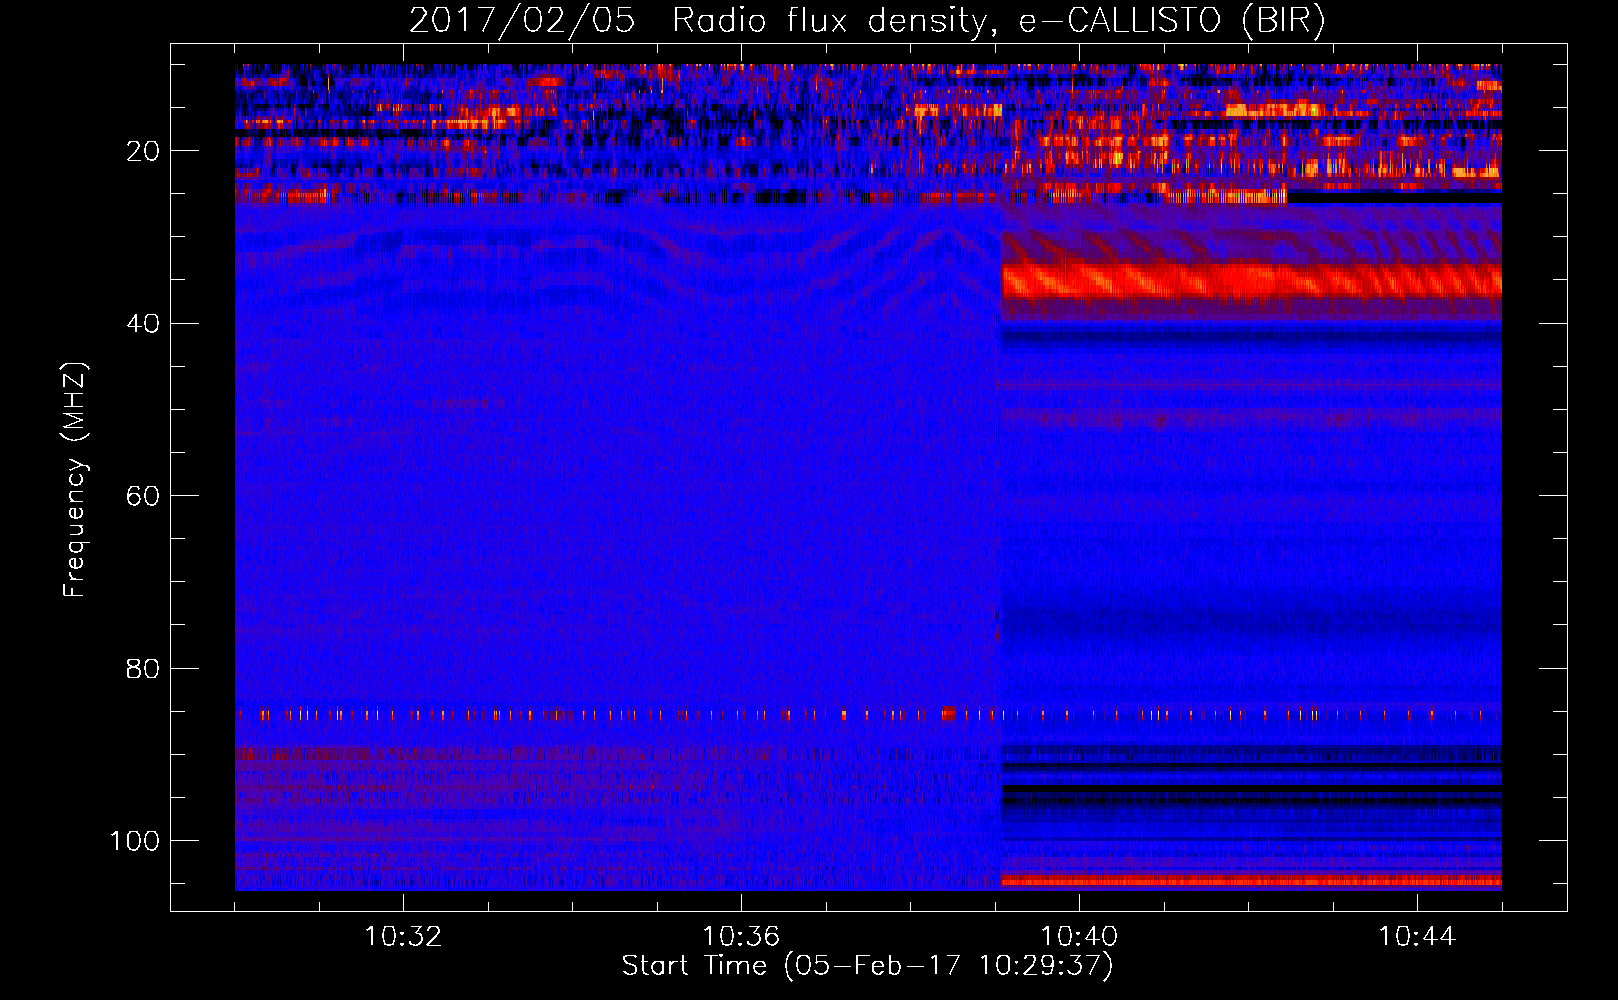Click the 60 MHz frequency tick label
The width and height of the screenshot is (1618, 1000).
[144, 496]
